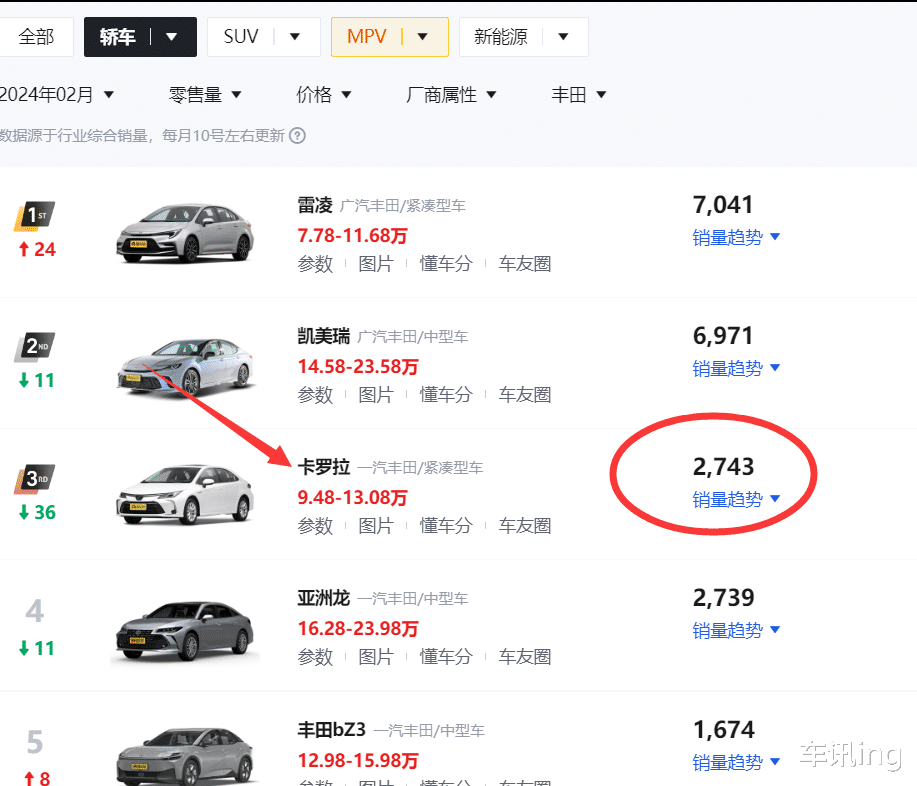This screenshot has width=917, height=786.
Task: Open 图片 for 卡罗拉
Action: click(x=375, y=526)
